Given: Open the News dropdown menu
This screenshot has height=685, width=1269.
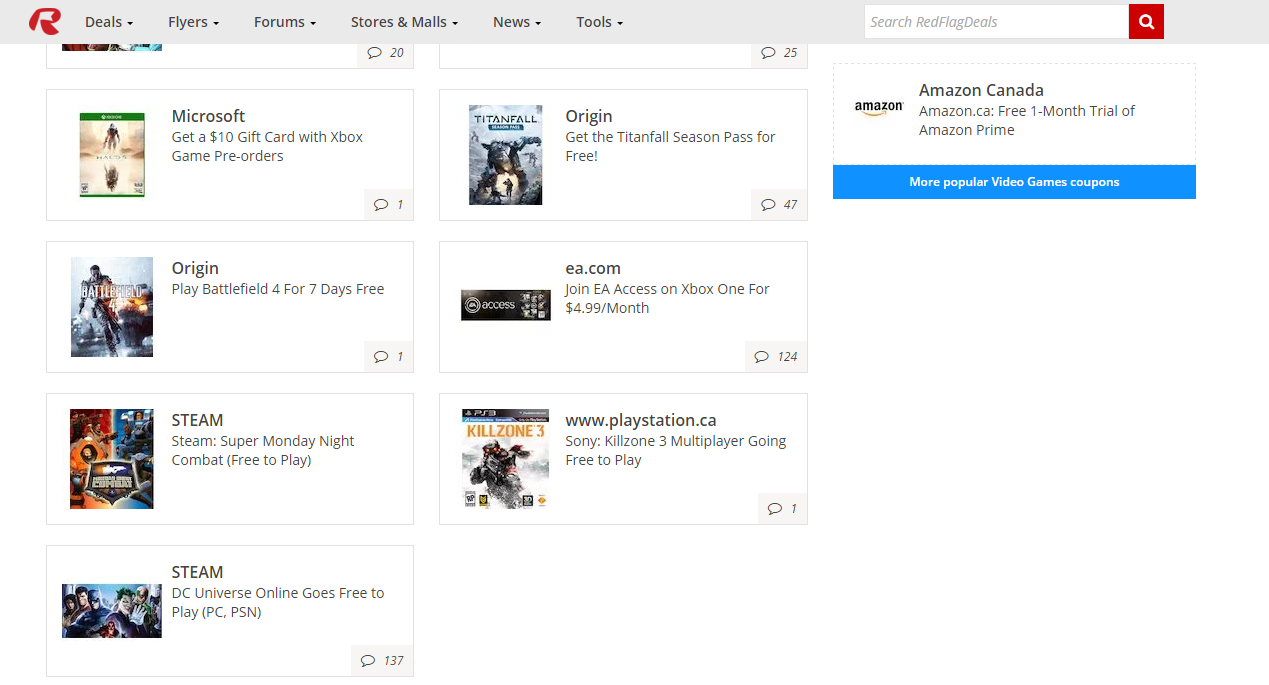Looking at the screenshot, I should coord(517,22).
